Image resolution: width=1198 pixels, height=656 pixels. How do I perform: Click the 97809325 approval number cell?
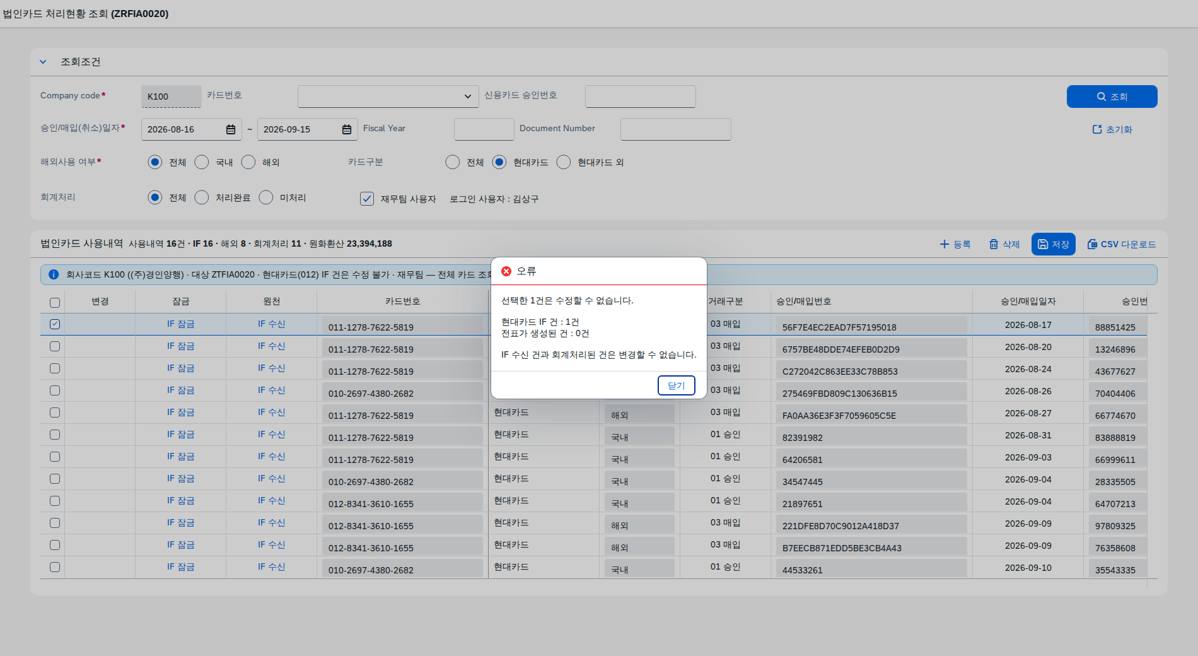1118,526
